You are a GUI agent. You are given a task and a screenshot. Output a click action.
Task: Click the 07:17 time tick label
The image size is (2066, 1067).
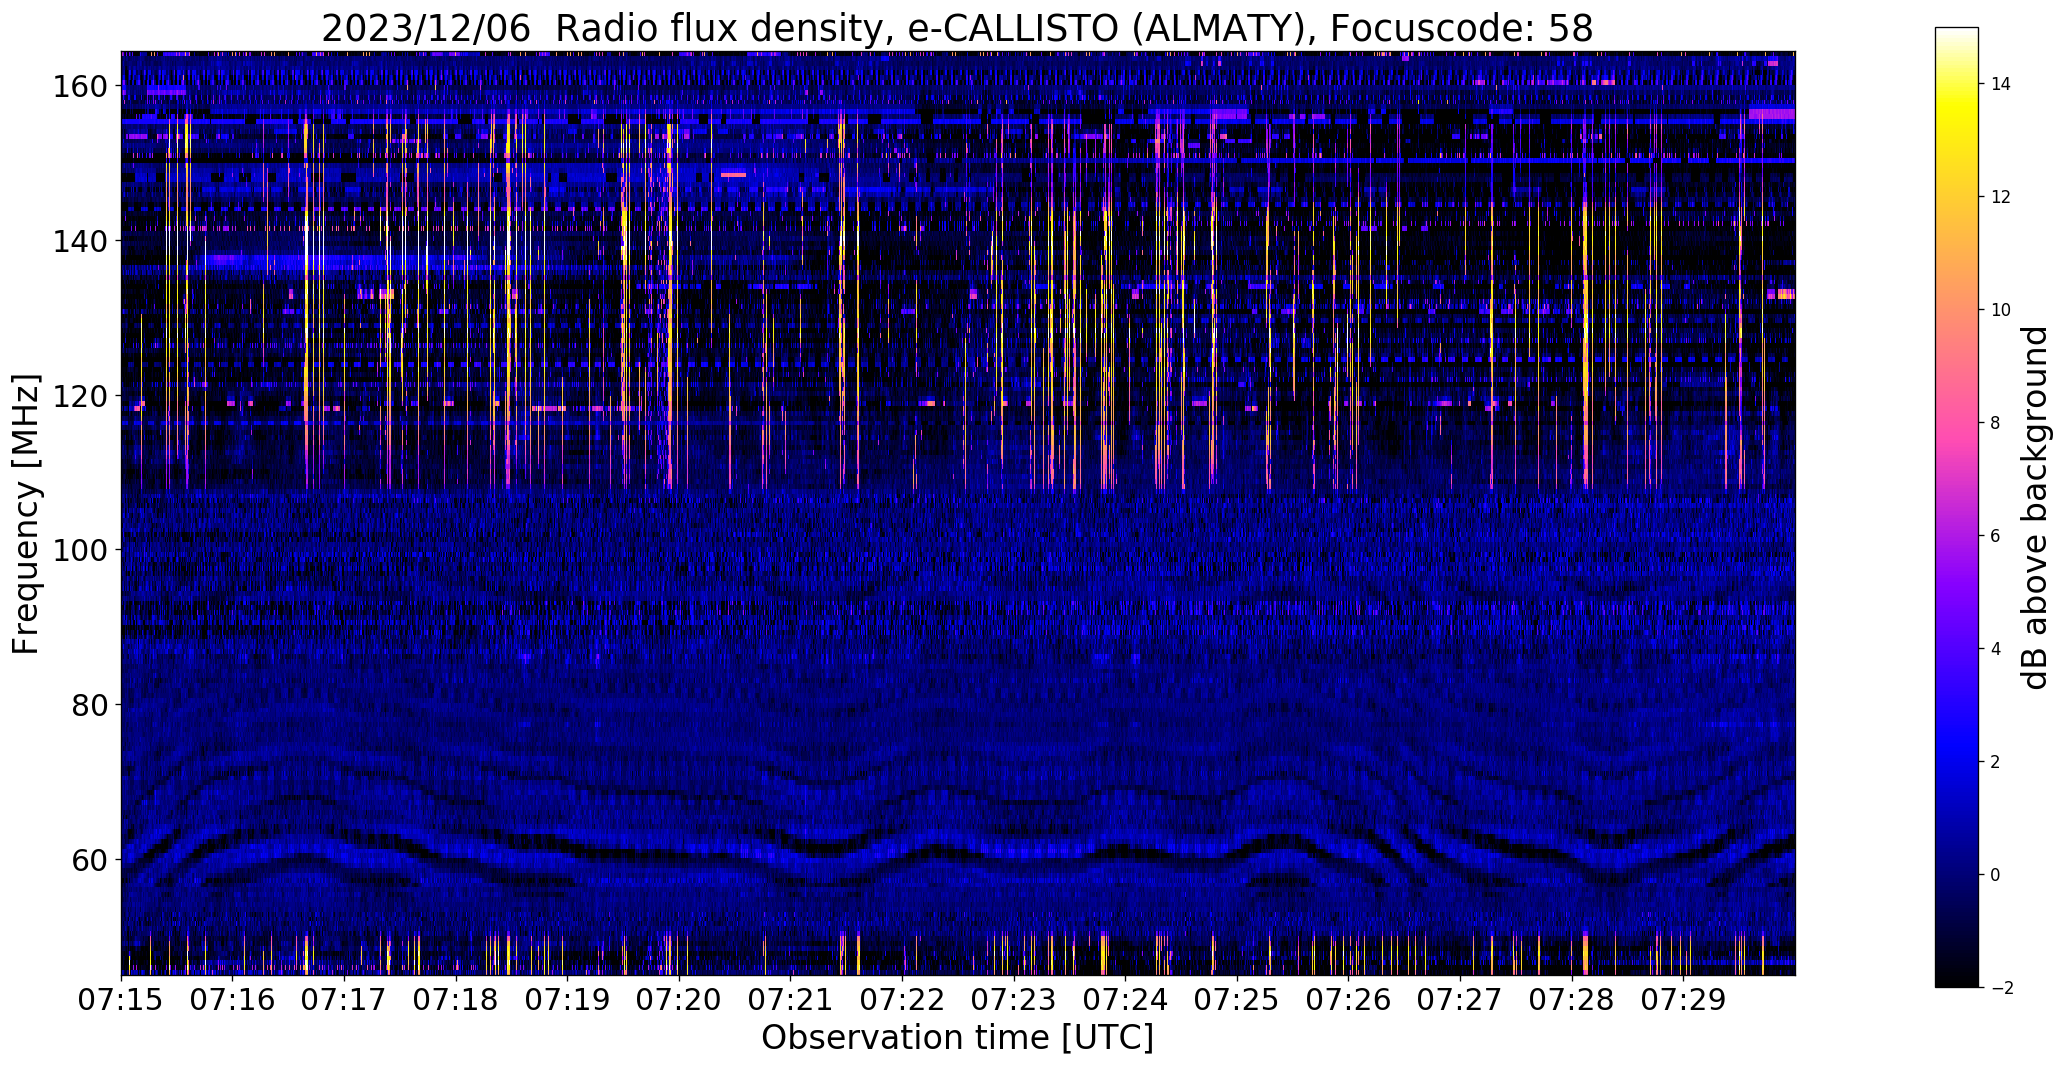(x=345, y=1000)
